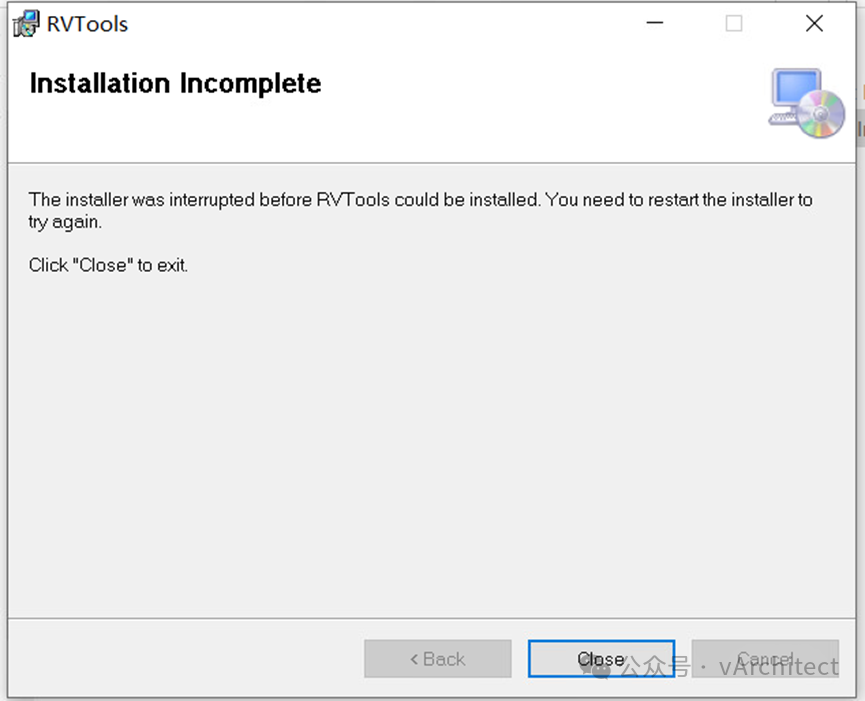865x701 pixels.
Task: Click the greyed-out maximize window button
Action: [x=734, y=23]
